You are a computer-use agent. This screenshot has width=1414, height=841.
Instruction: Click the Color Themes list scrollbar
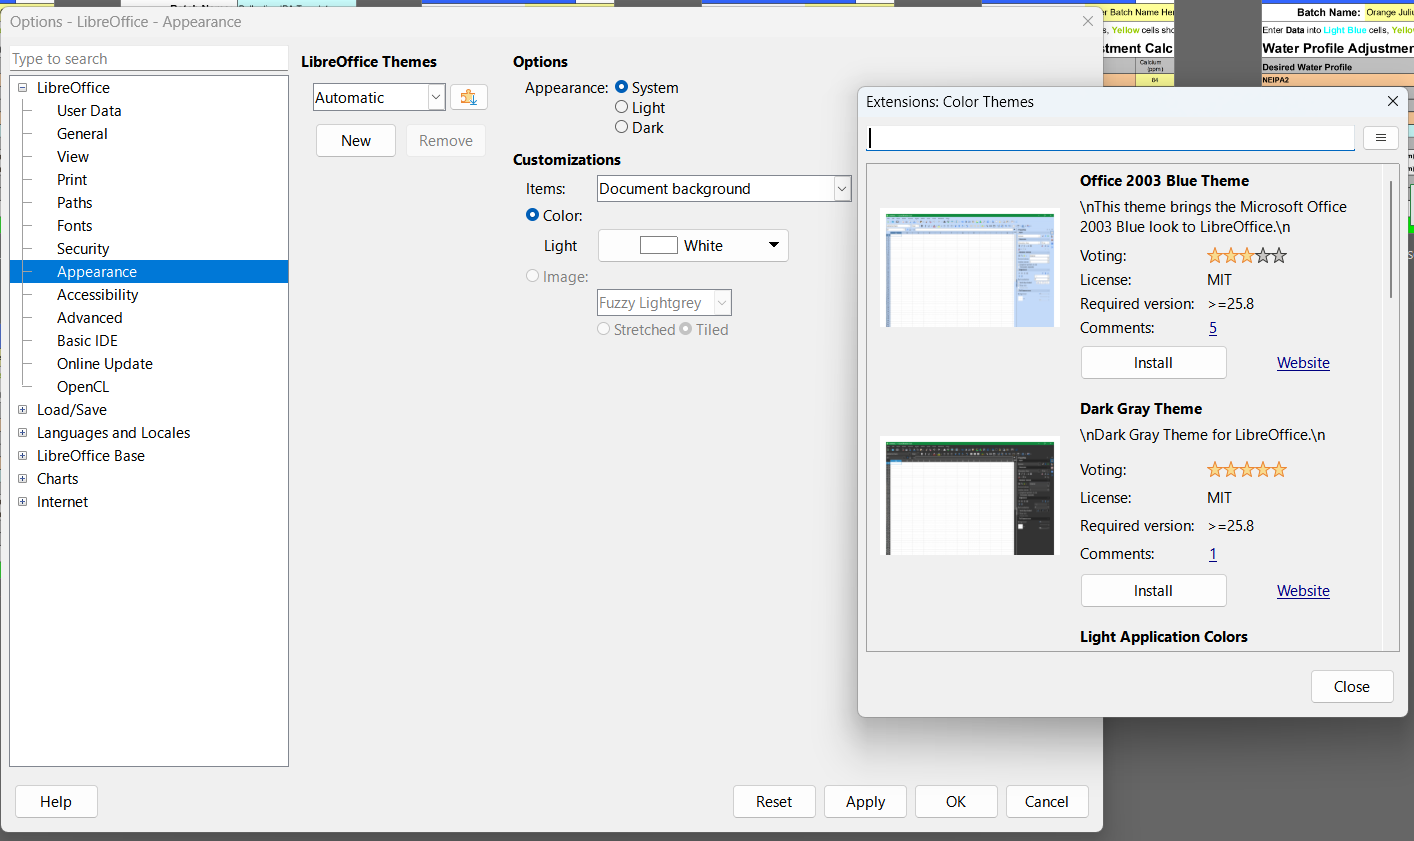1391,239
